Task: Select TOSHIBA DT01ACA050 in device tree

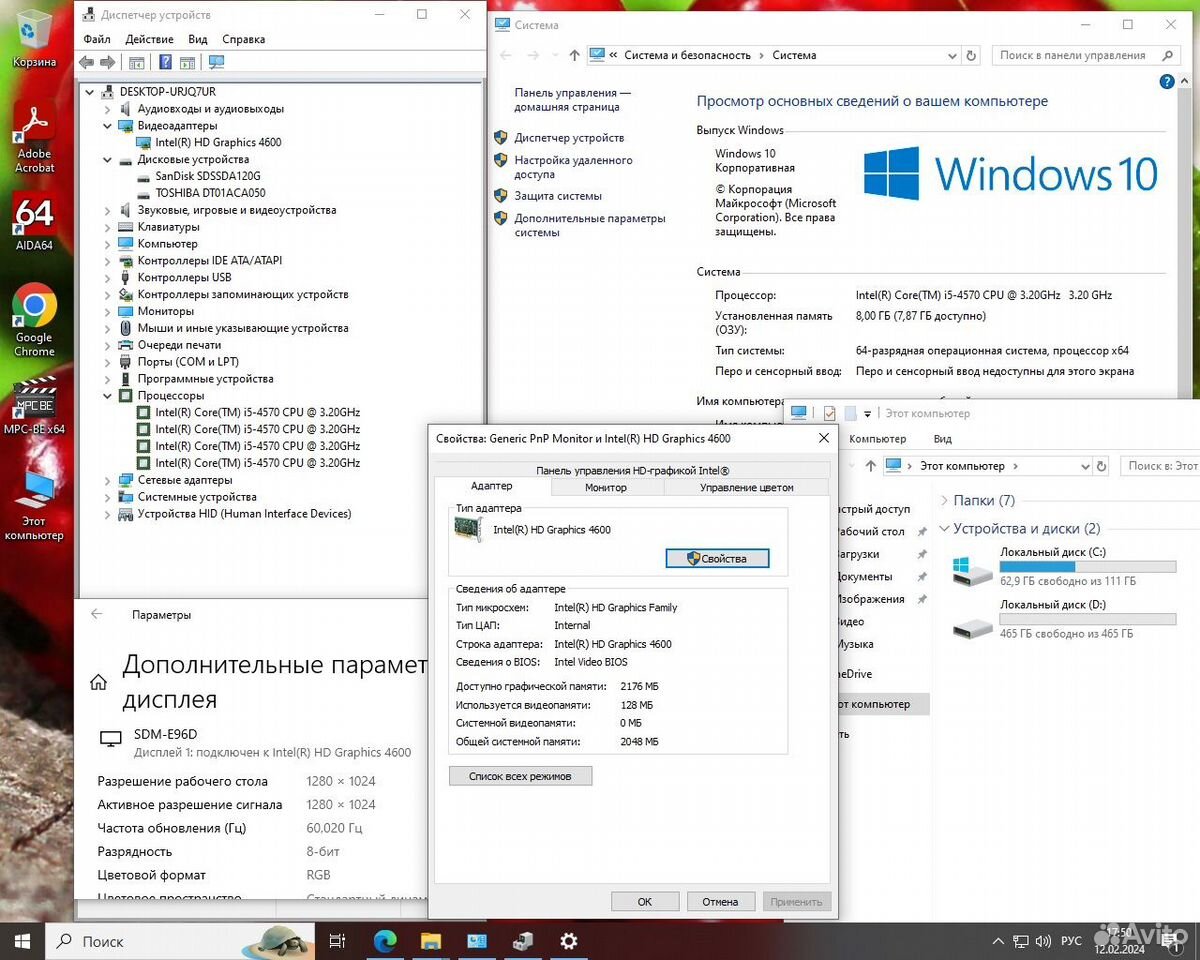Action: coord(210,193)
